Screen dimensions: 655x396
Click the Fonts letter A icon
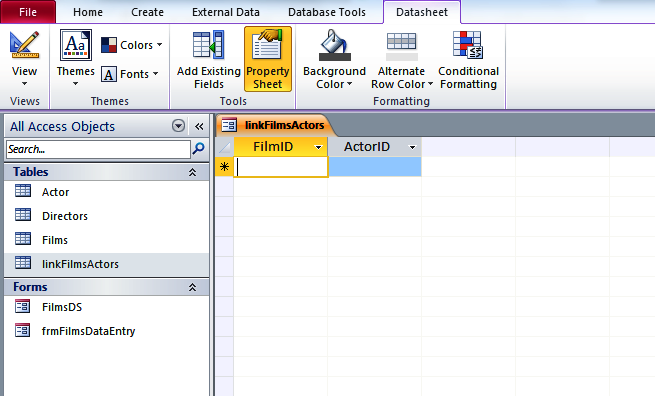[109, 75]
